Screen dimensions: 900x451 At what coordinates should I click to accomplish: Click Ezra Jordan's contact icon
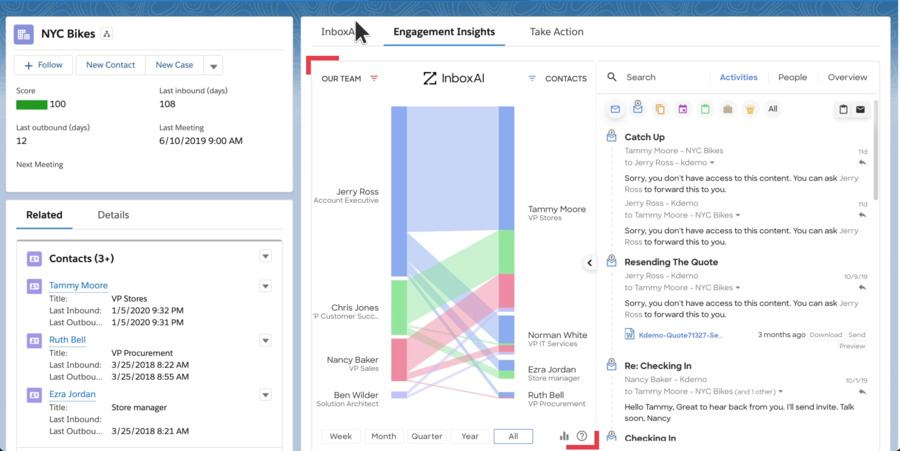pos(34,395)
